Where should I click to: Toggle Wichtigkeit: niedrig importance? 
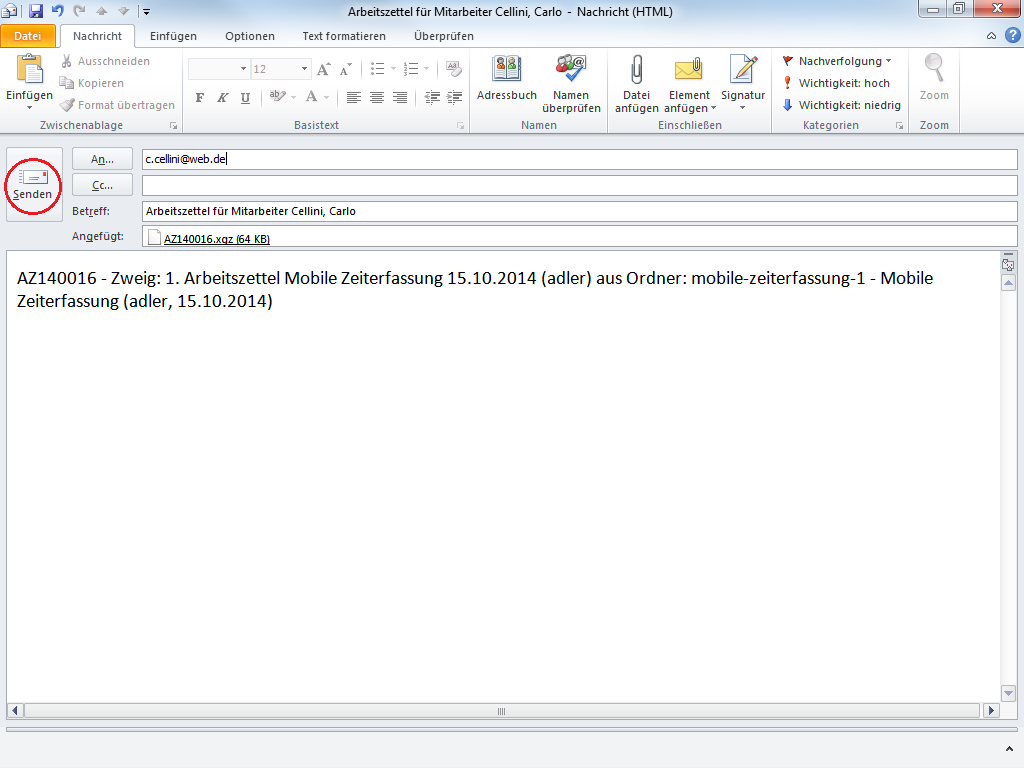click(841, 105)
